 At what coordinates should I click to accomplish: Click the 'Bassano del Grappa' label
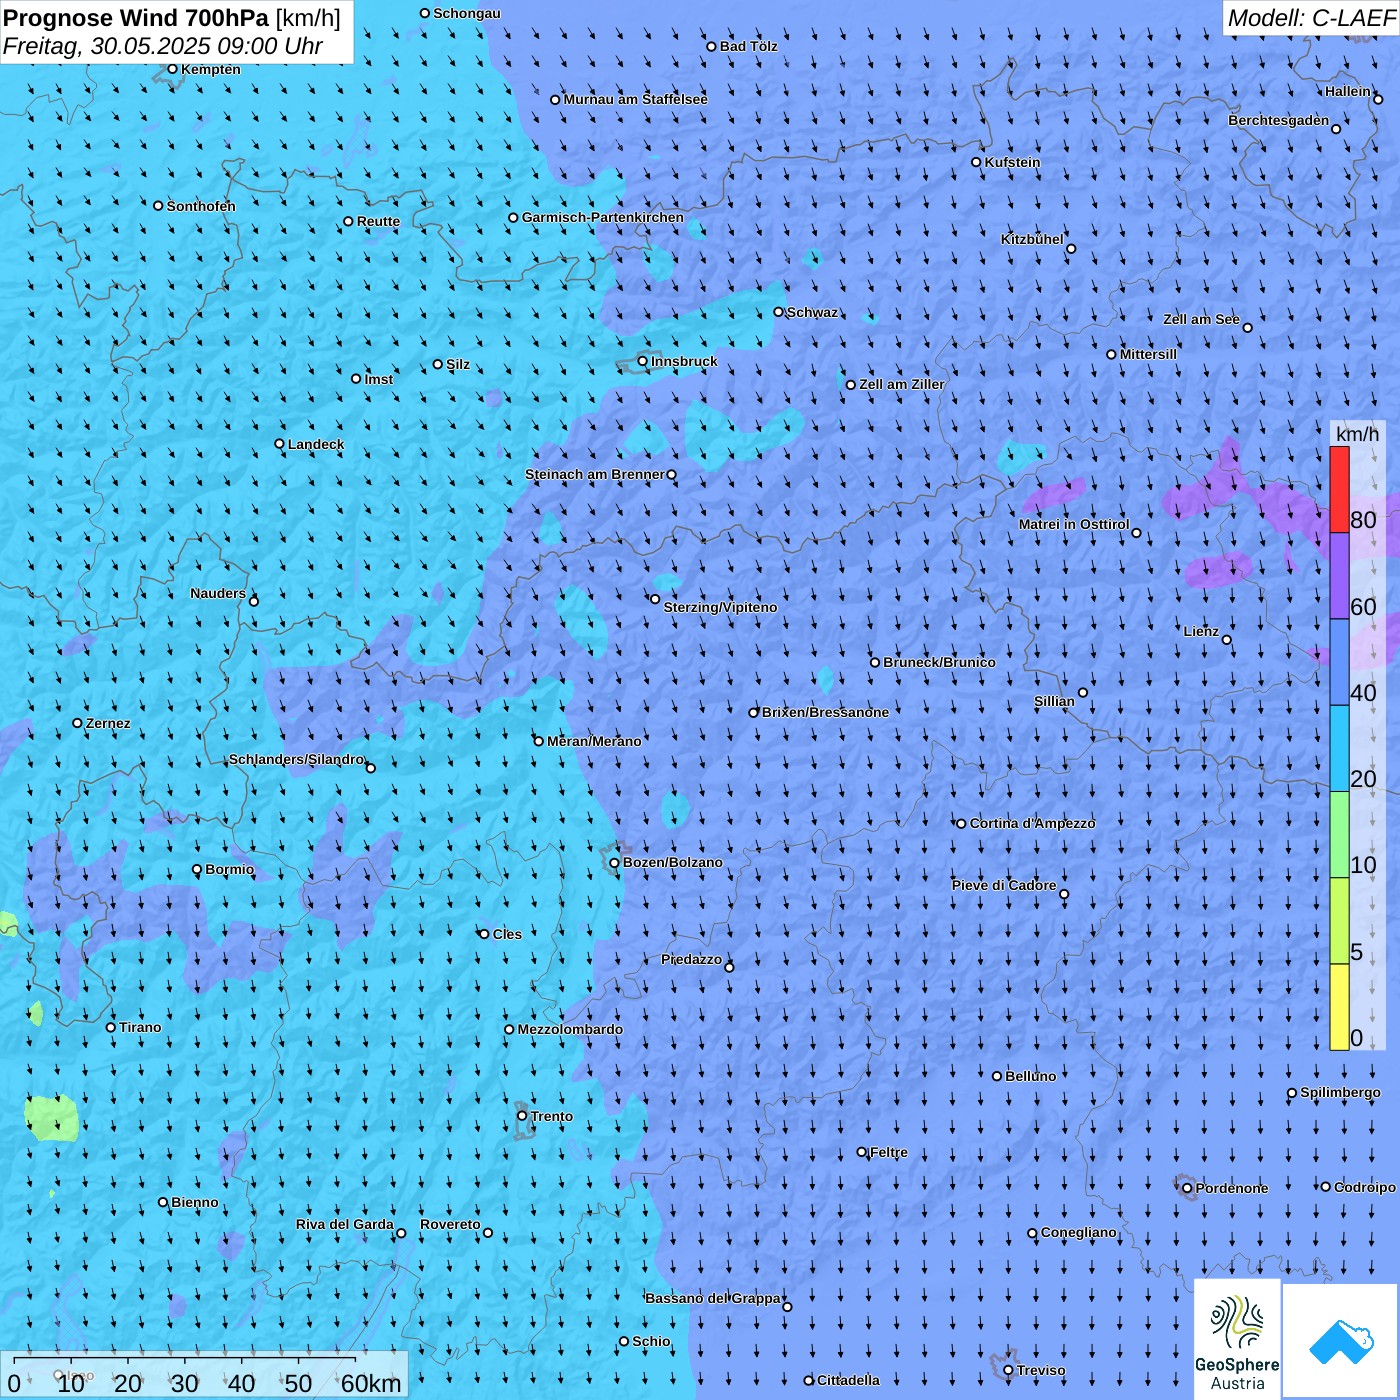click(x=713, y=1298)
